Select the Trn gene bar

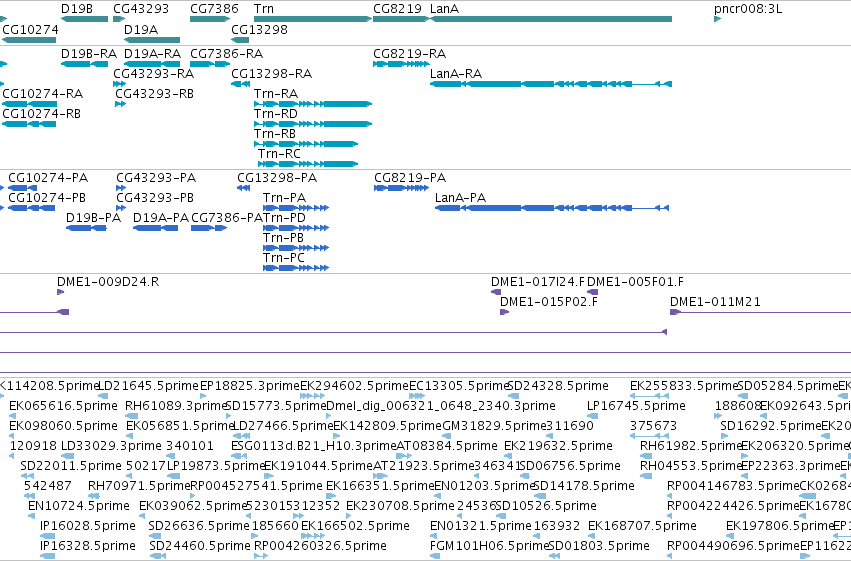click(313, 19)
